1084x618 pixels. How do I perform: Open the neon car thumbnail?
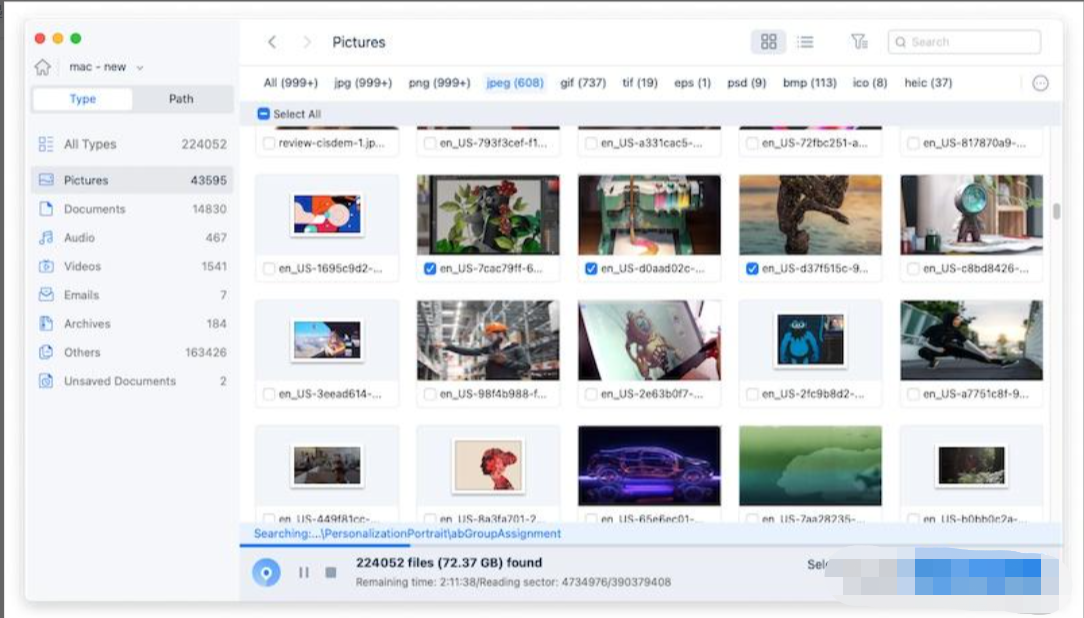pyautogui.click(x=649, y=466)
